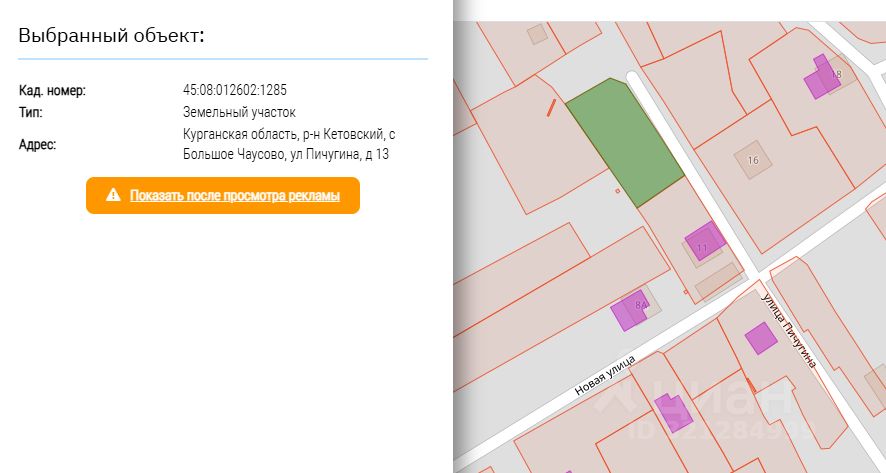The width and height of the screenshot is (886, 473).
Task: Click the 'Кад. номер:' label
Action: point(52,90)
